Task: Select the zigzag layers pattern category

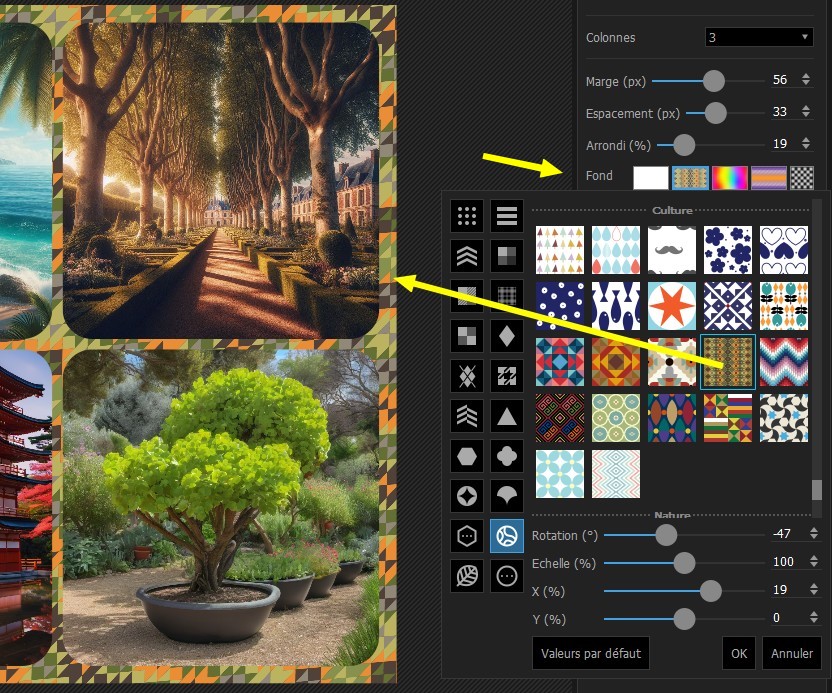Action: [x=467, y=416]
